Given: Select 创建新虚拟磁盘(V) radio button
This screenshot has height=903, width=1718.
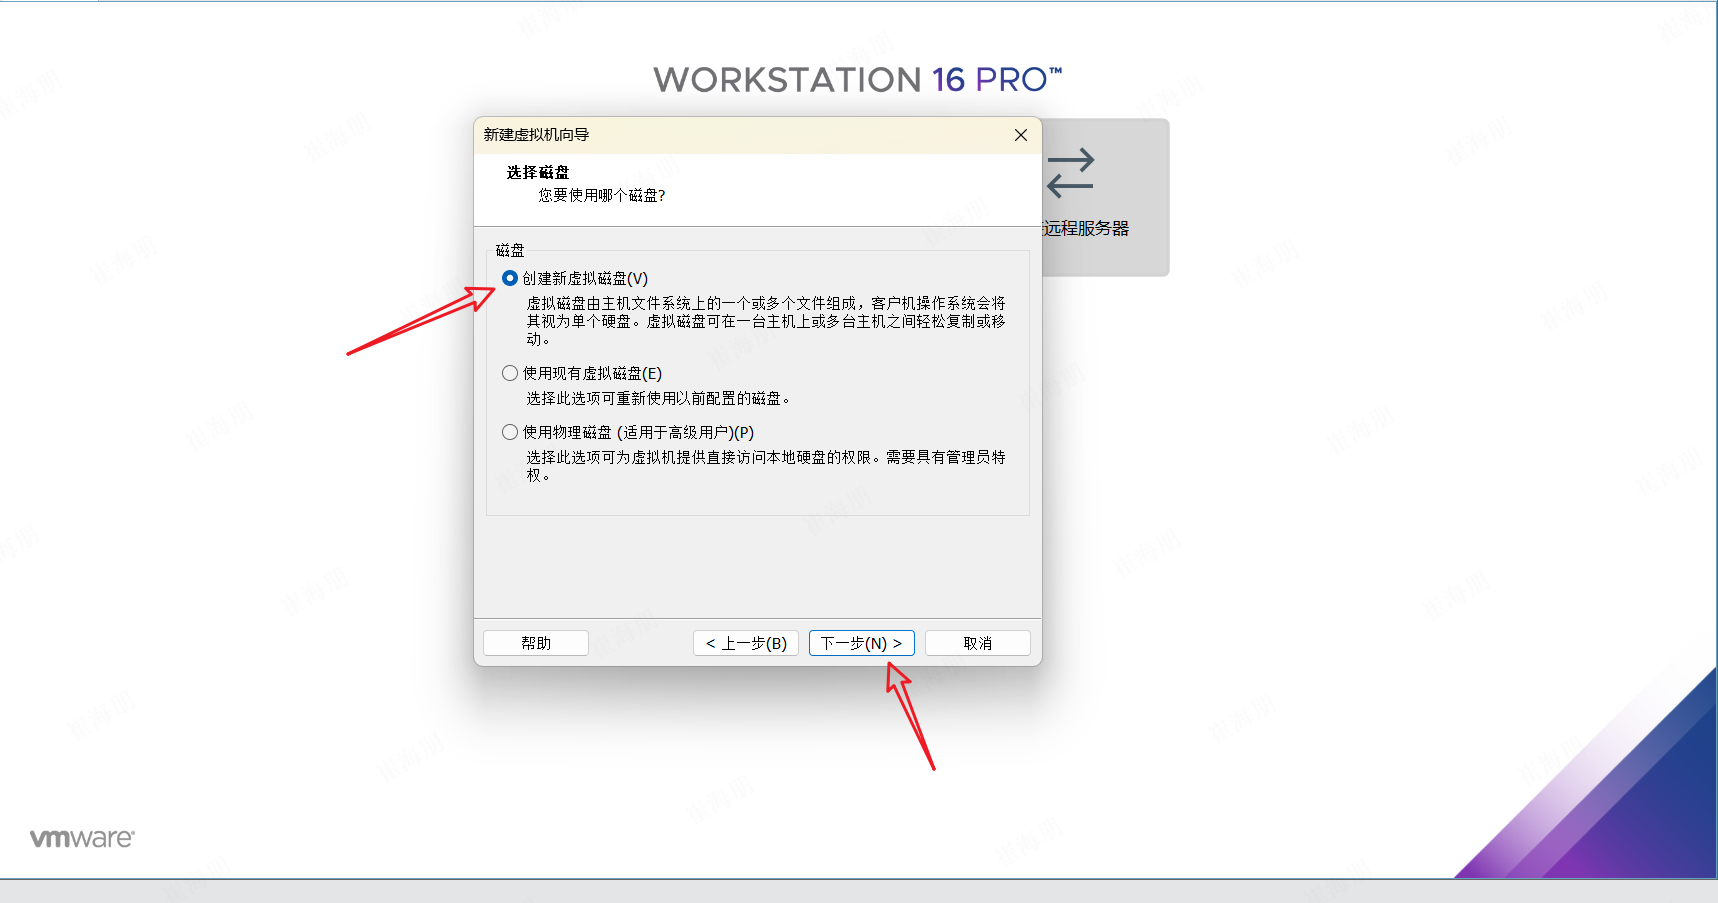Looking at the screenshot, I should 510,278.
